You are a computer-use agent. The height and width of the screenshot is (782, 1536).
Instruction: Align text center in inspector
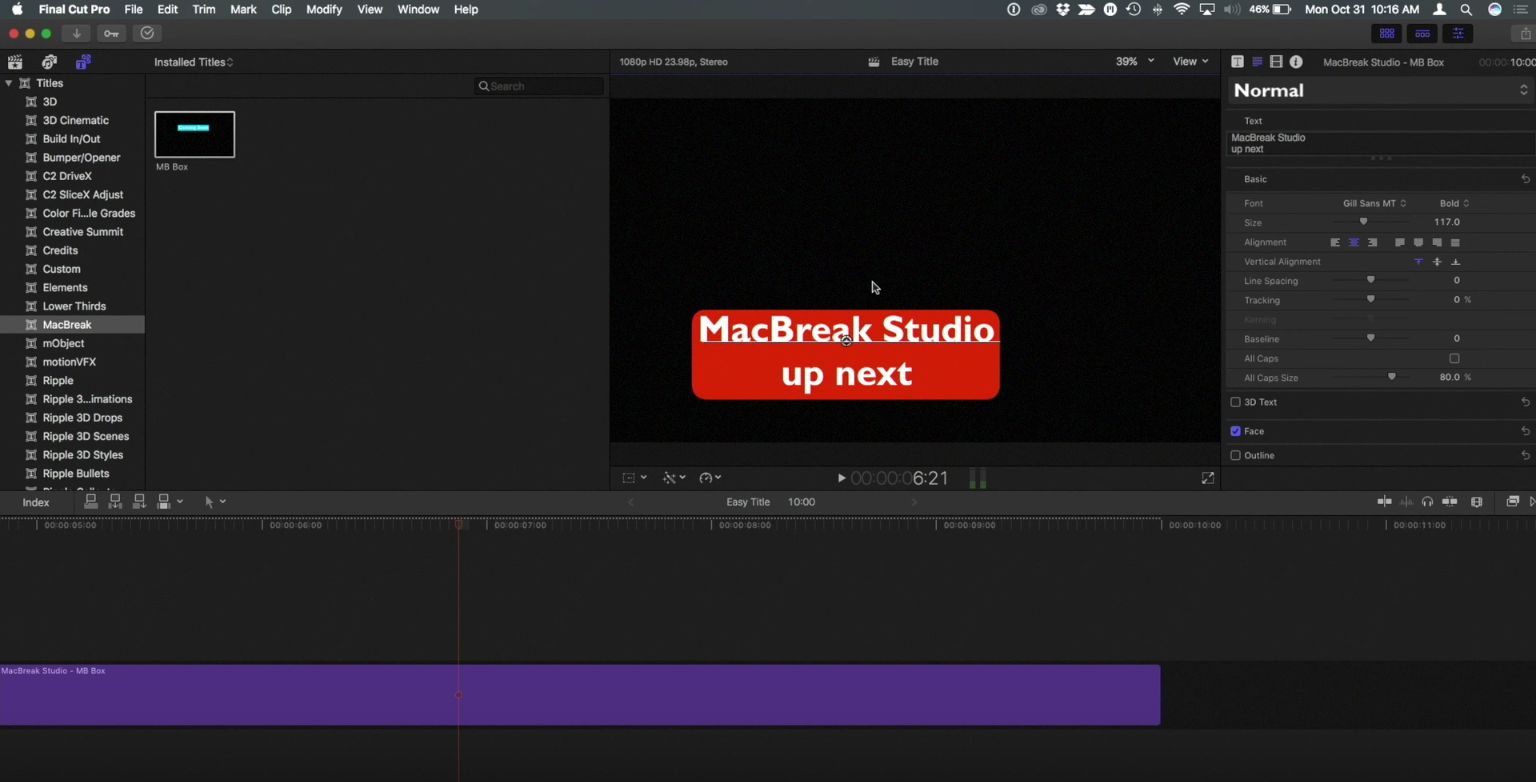1353,242
